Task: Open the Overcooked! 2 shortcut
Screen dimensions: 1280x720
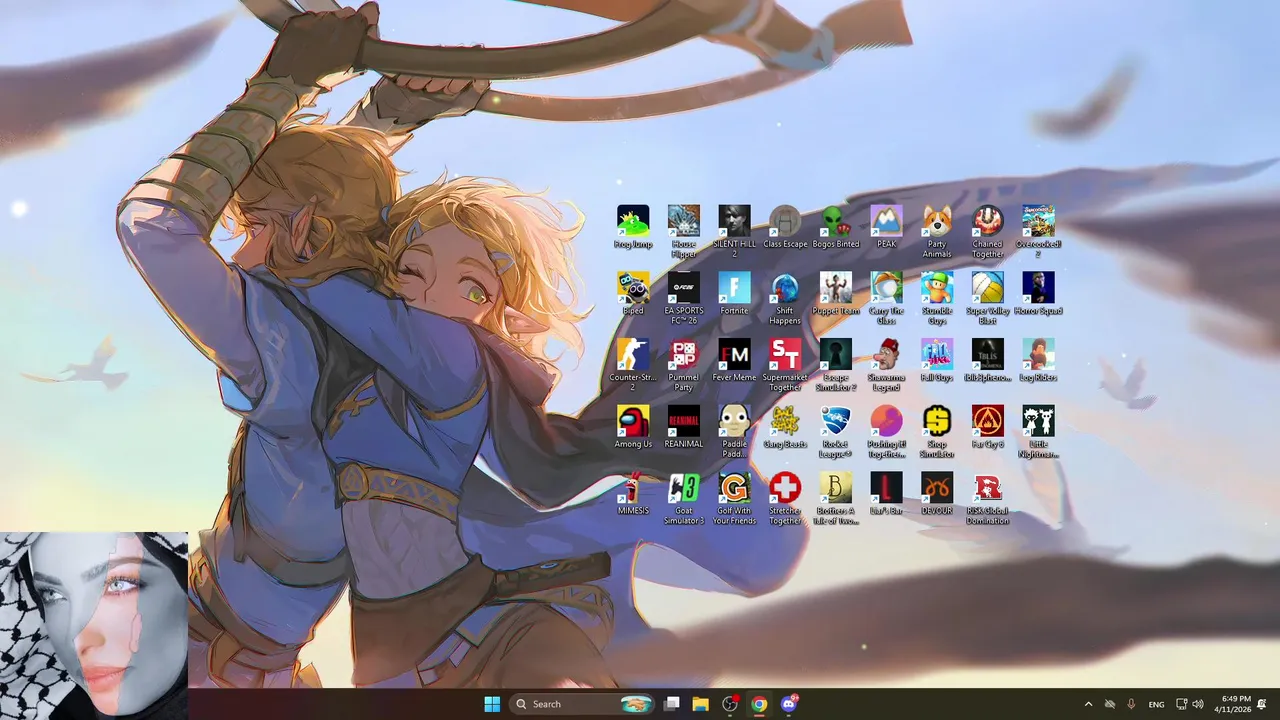Action: click(1038, 232)
